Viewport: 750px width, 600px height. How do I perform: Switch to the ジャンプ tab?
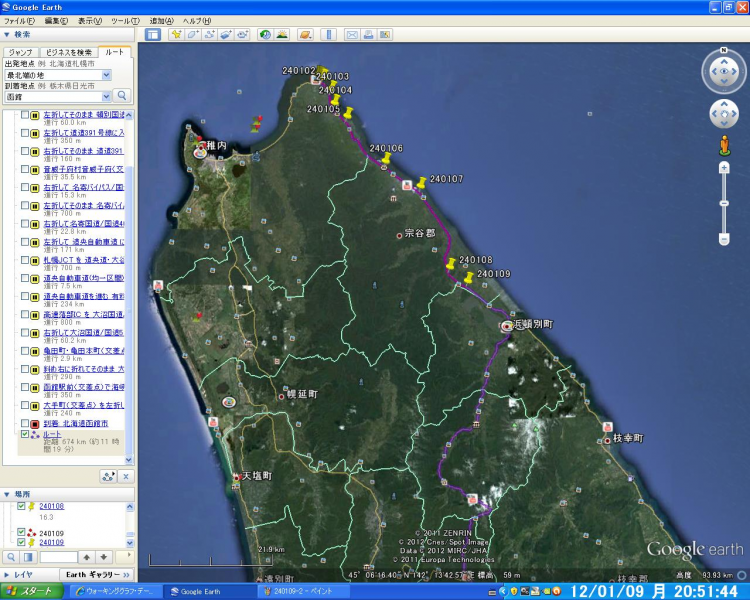(21, 52)
